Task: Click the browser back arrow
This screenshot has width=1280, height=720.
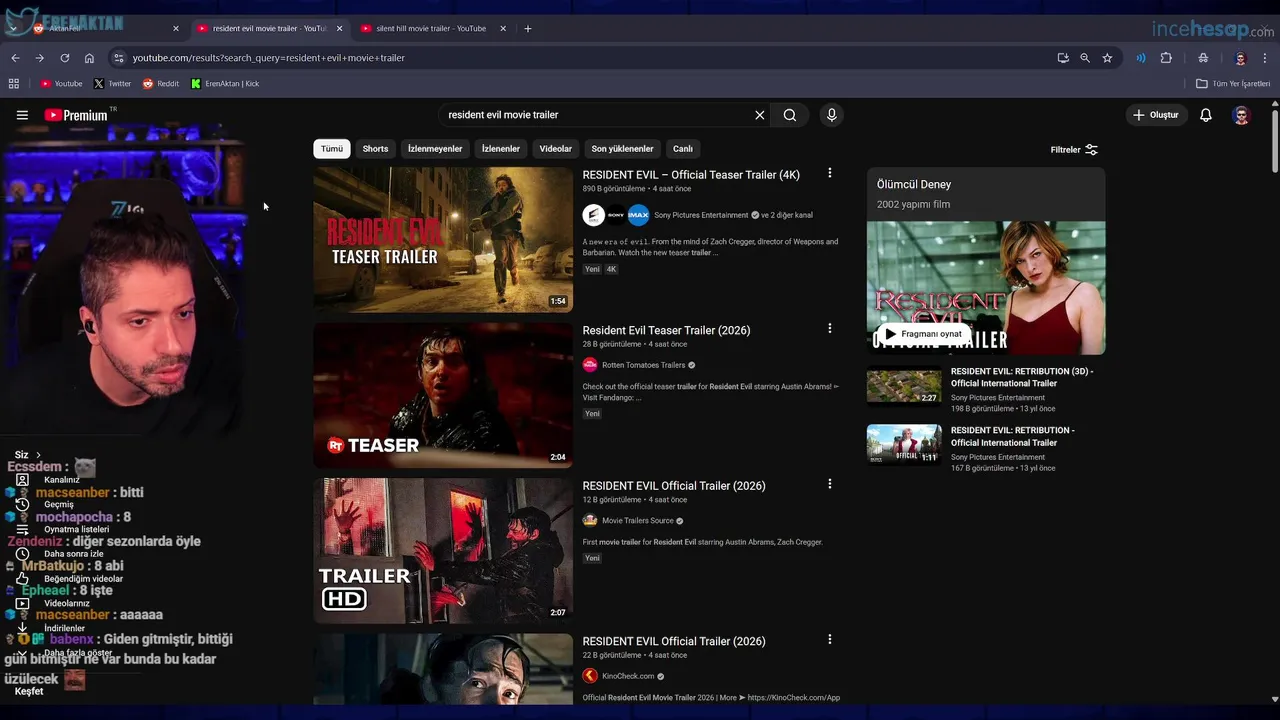Action: point(15,58)
